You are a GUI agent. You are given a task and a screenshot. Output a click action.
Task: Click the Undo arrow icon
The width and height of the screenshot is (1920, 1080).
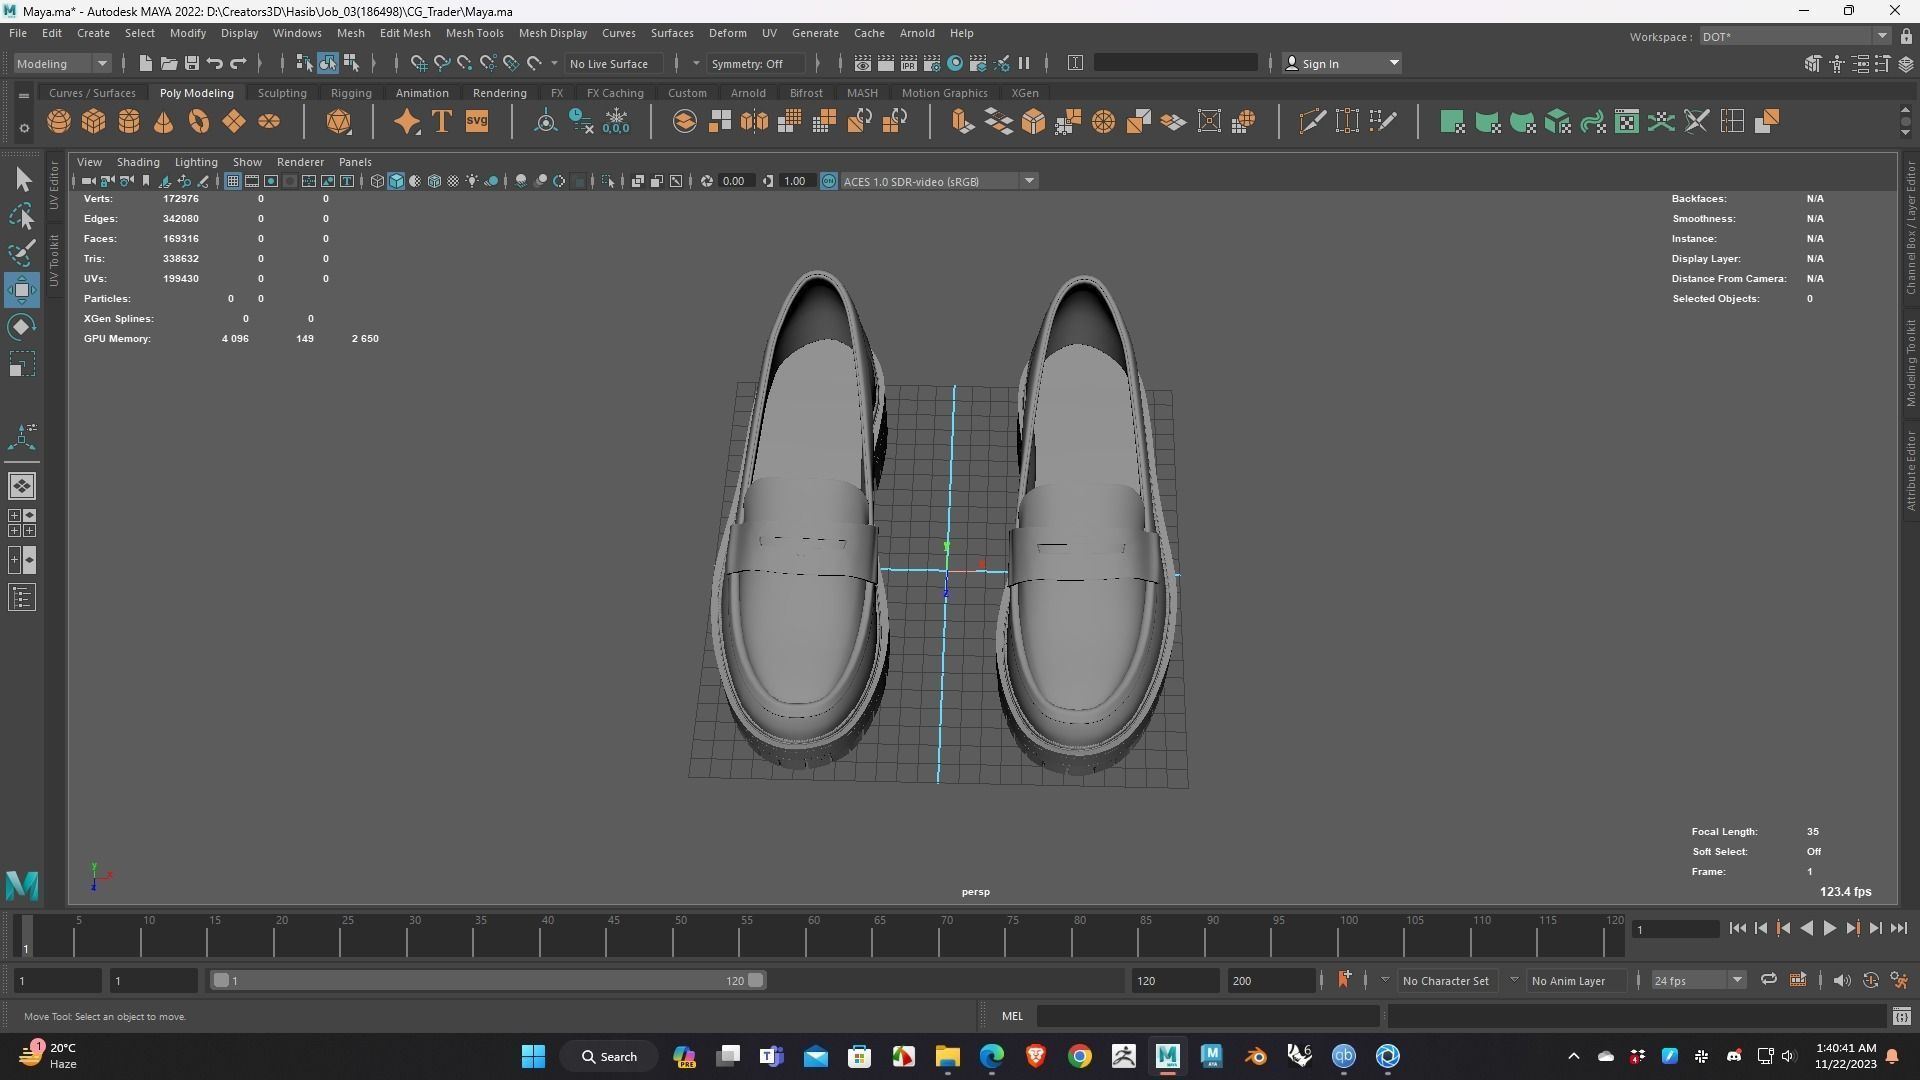click(x=215, y=63)
